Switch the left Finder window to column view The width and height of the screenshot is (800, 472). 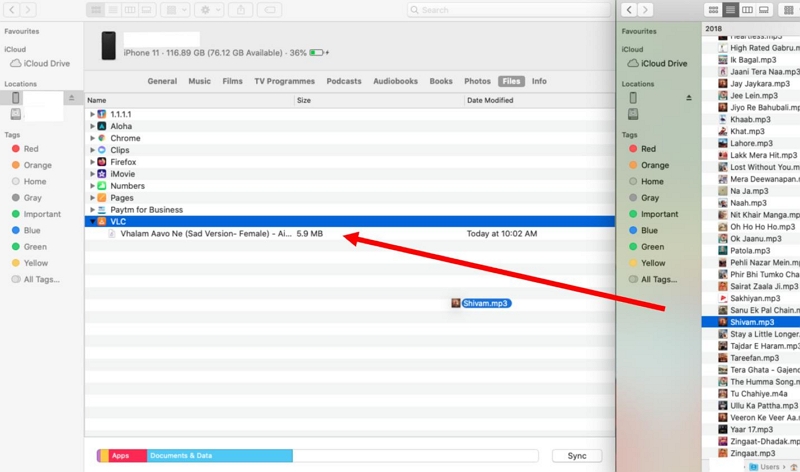[x=130, y=10]
